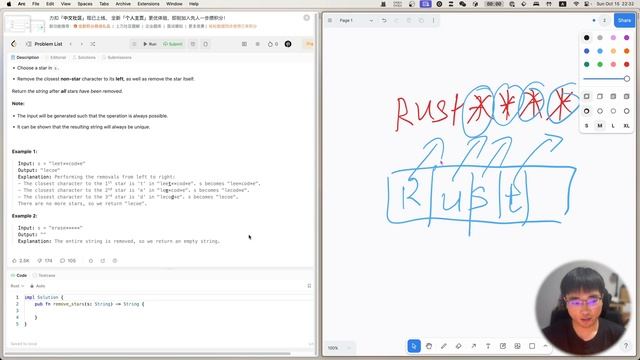Select the semi-transparent fill style option
640x360 pixels.
[x=600, y=97]
